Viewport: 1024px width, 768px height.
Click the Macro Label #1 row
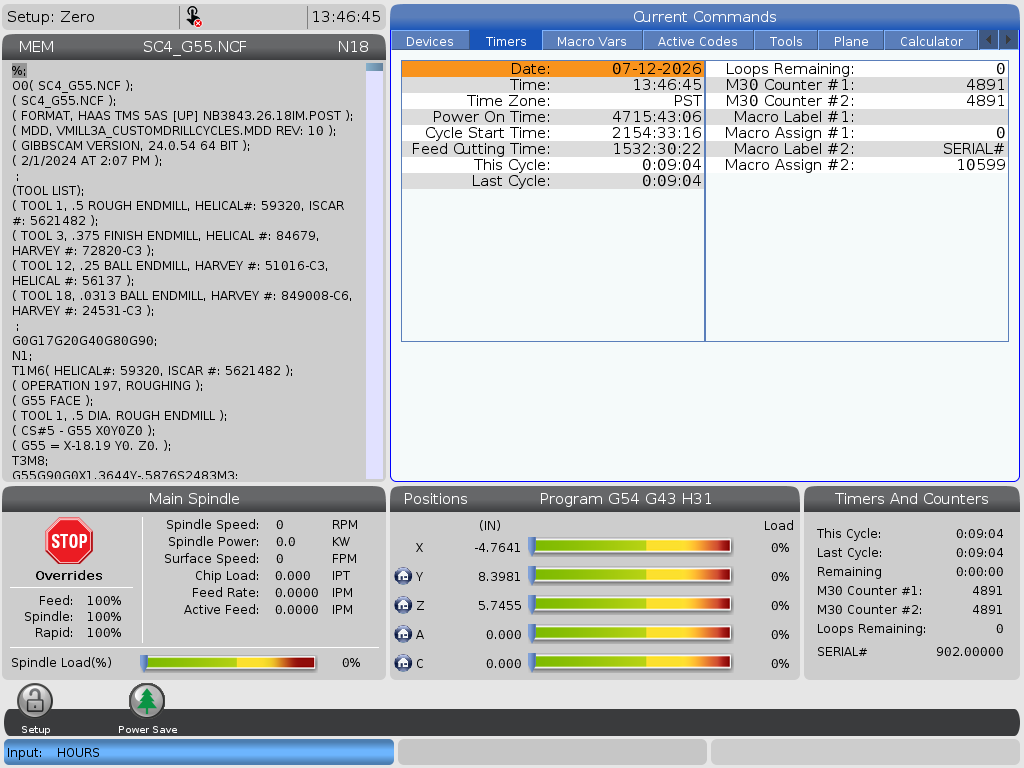pos(857,117)
